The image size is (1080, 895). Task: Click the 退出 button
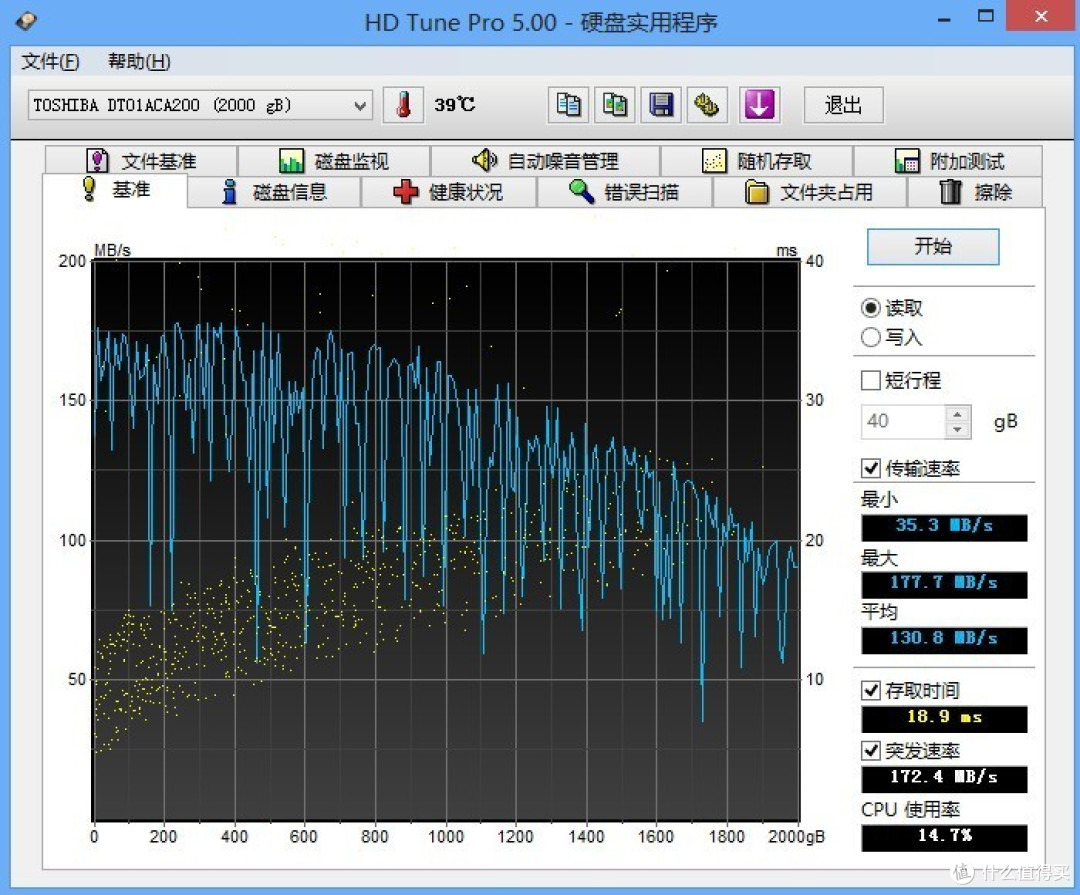[x=843, y=105]
